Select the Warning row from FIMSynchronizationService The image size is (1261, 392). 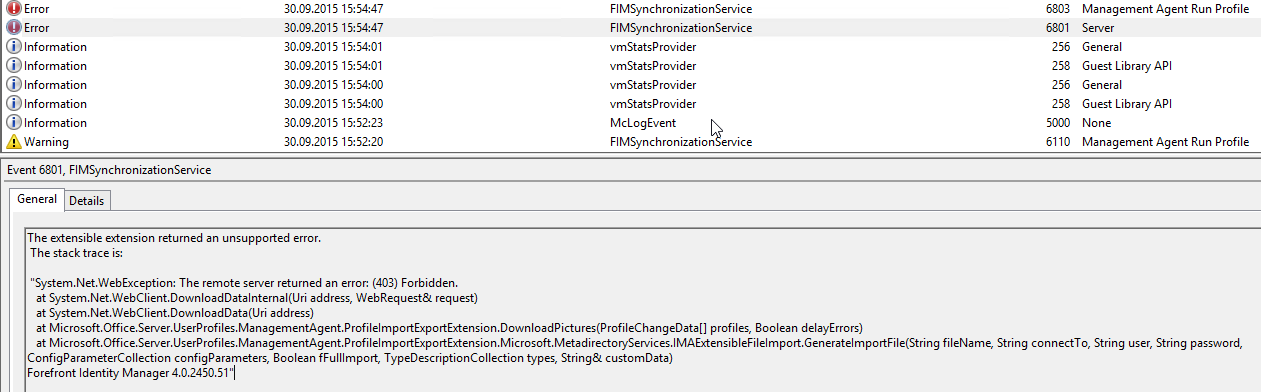coord(630,142)
